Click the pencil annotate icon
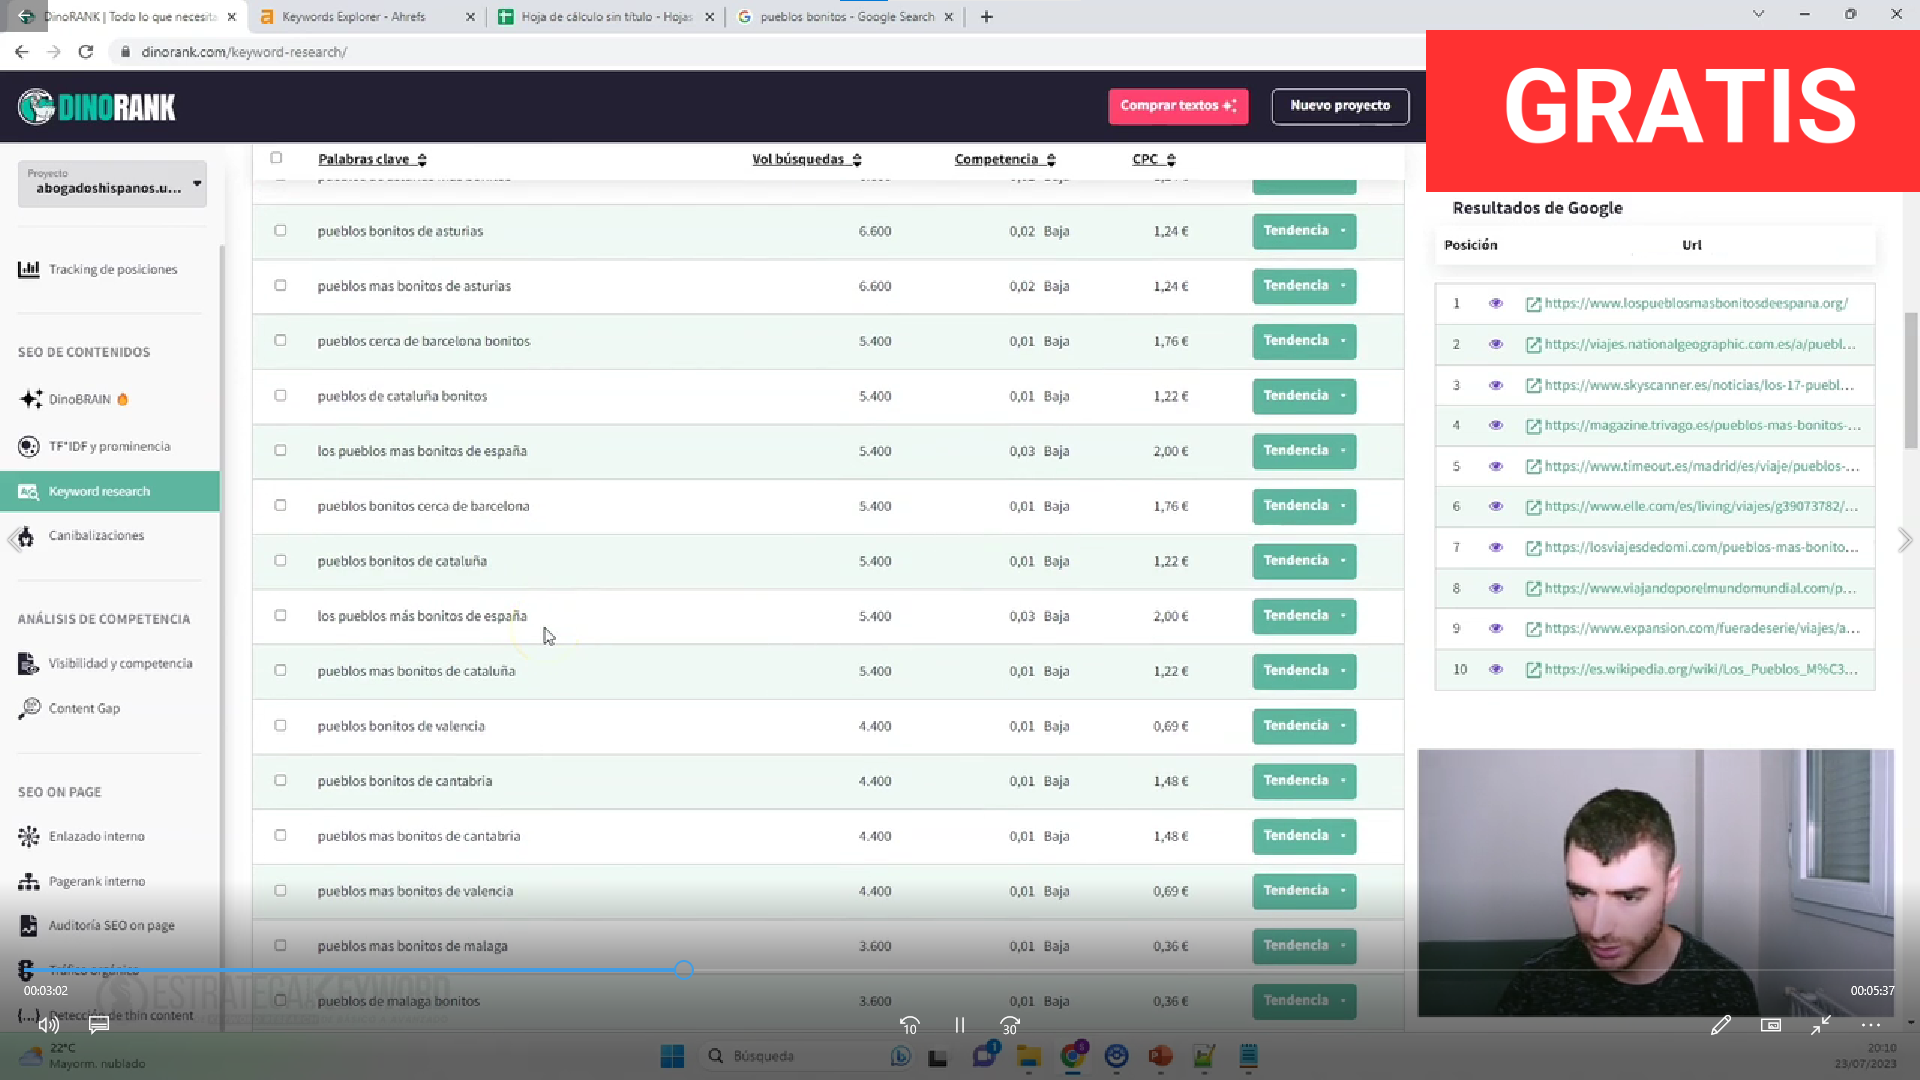This screenshot has width=1920, height=1080. [x=1721, y=1025]
